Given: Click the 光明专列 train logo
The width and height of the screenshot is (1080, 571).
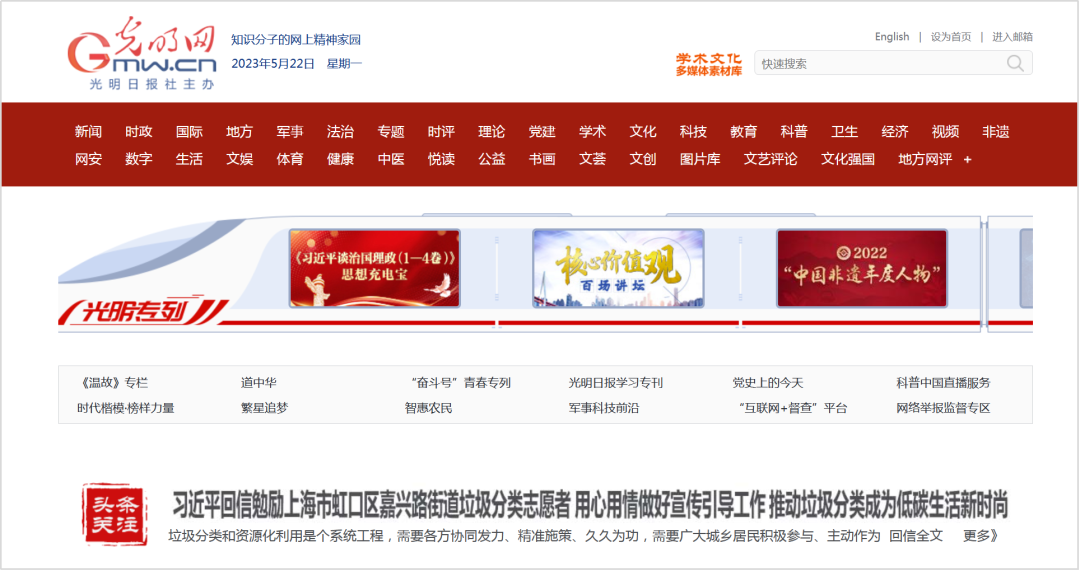Looking at the screenshot, I should tap(143, 311).
